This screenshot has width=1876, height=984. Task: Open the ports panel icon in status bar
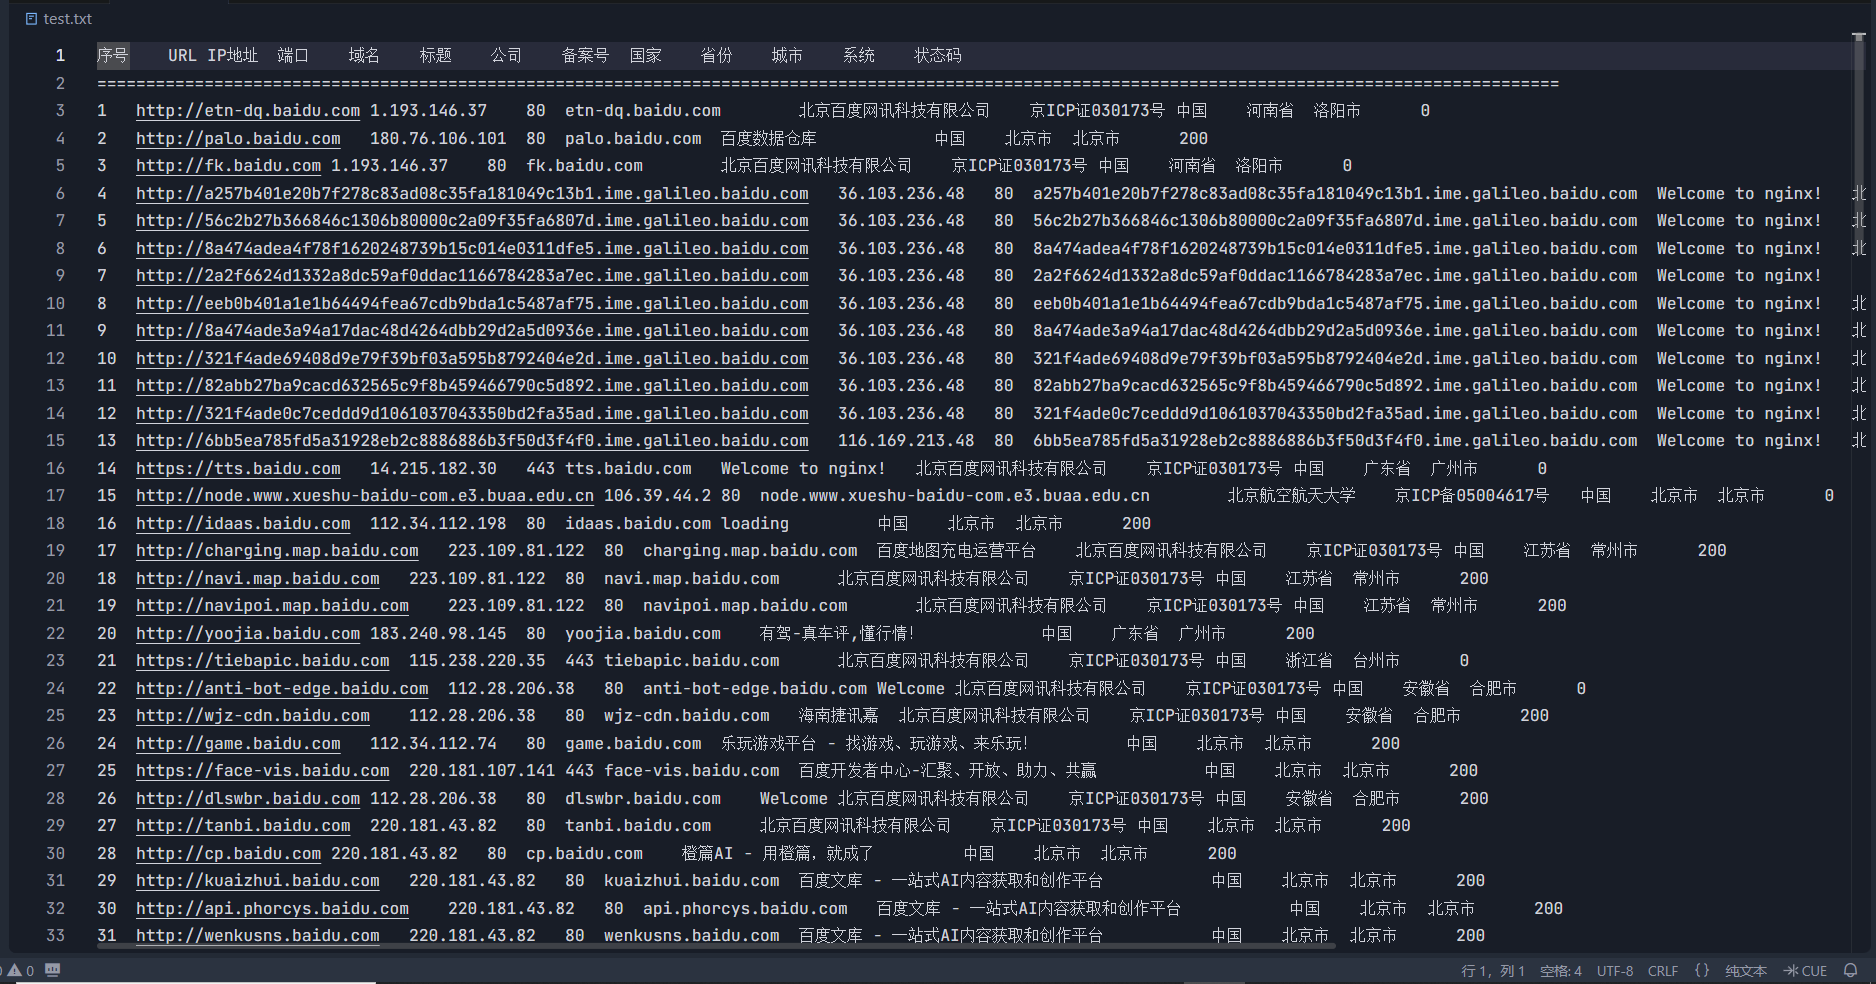click(53, 970)
